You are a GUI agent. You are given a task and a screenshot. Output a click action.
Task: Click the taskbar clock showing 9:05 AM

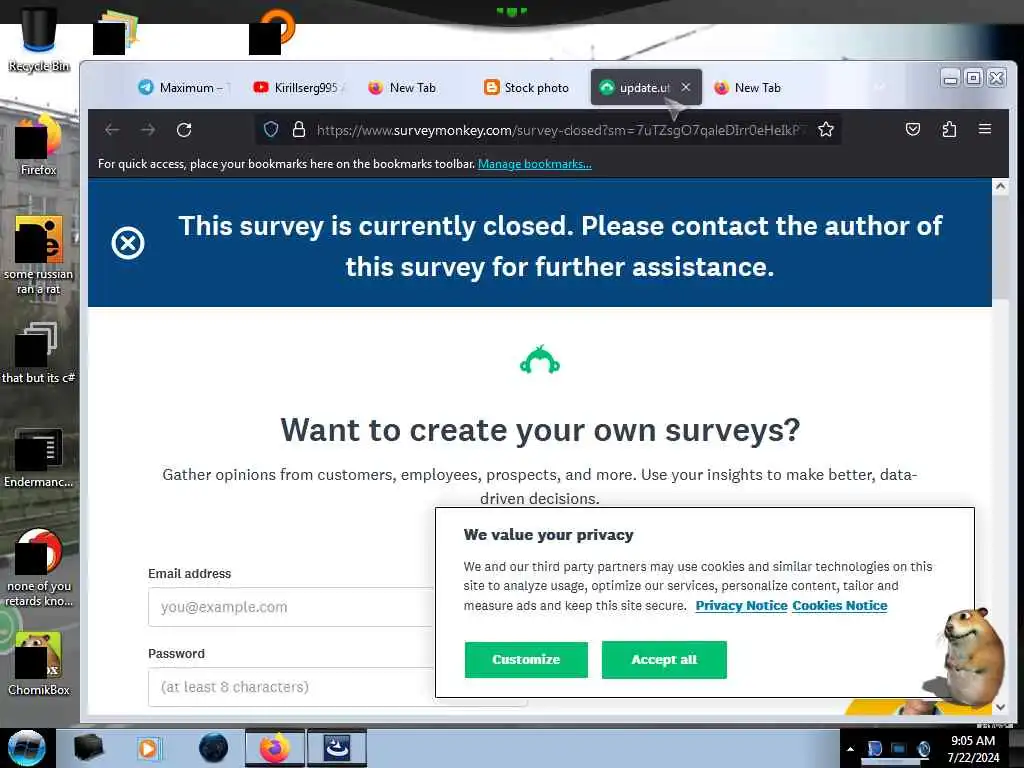(x=973, y=749)
